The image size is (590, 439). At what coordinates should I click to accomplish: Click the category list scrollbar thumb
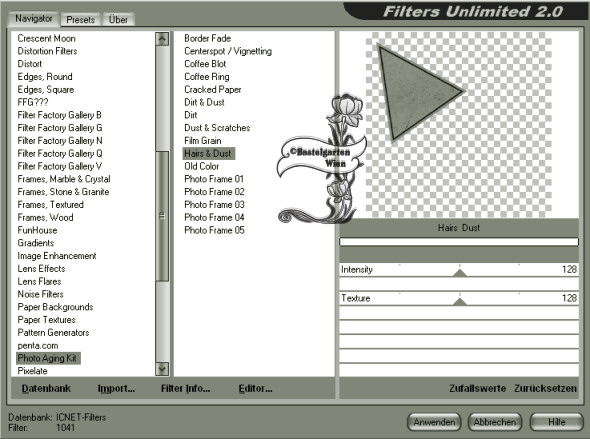tap(162, 216)
